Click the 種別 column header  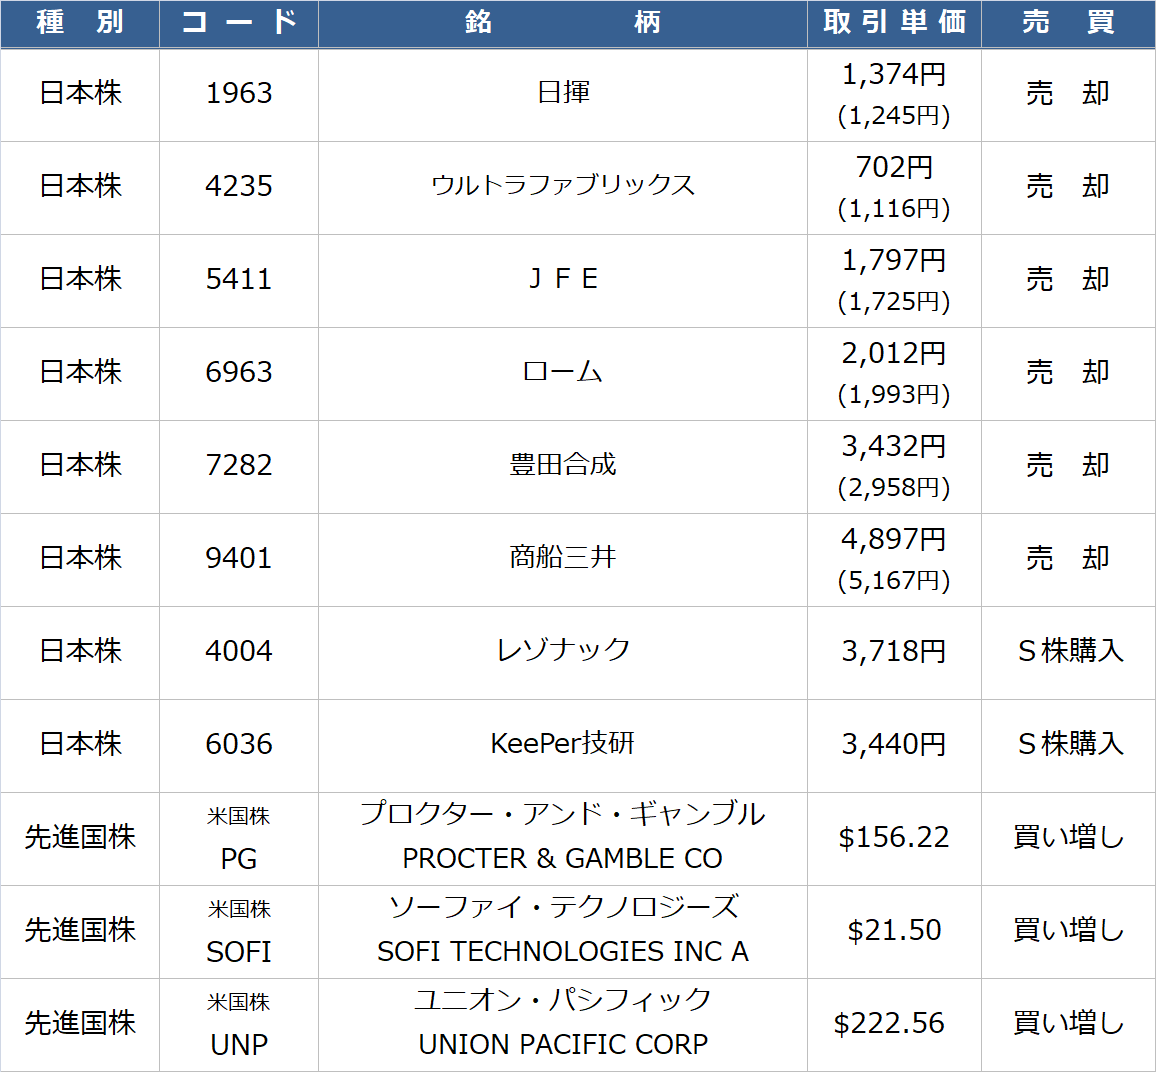click(x=80, y=23)
